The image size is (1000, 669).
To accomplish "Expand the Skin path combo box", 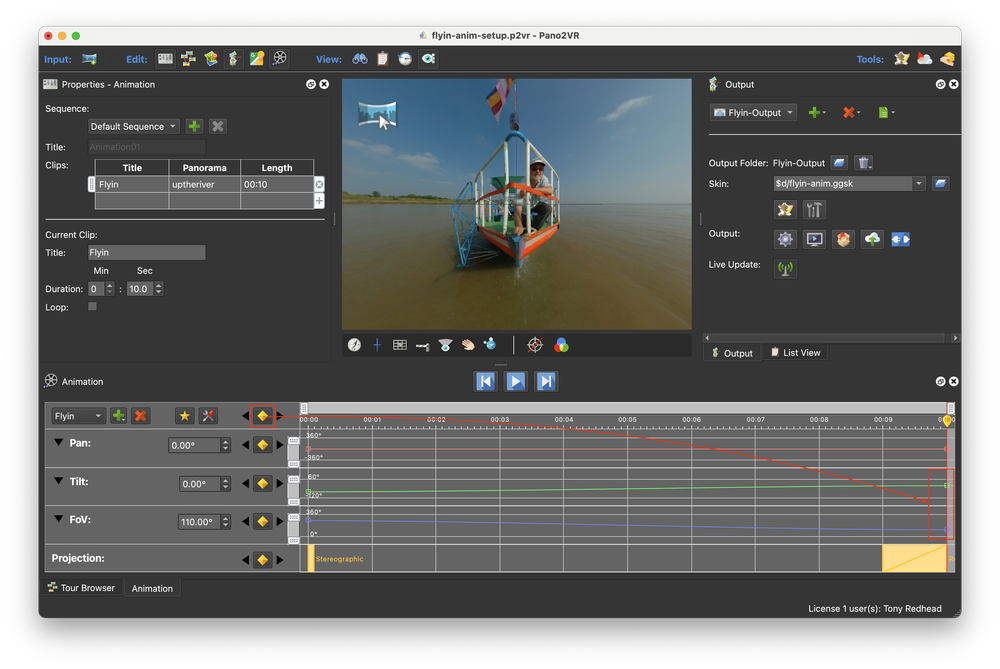I will 918,184.
